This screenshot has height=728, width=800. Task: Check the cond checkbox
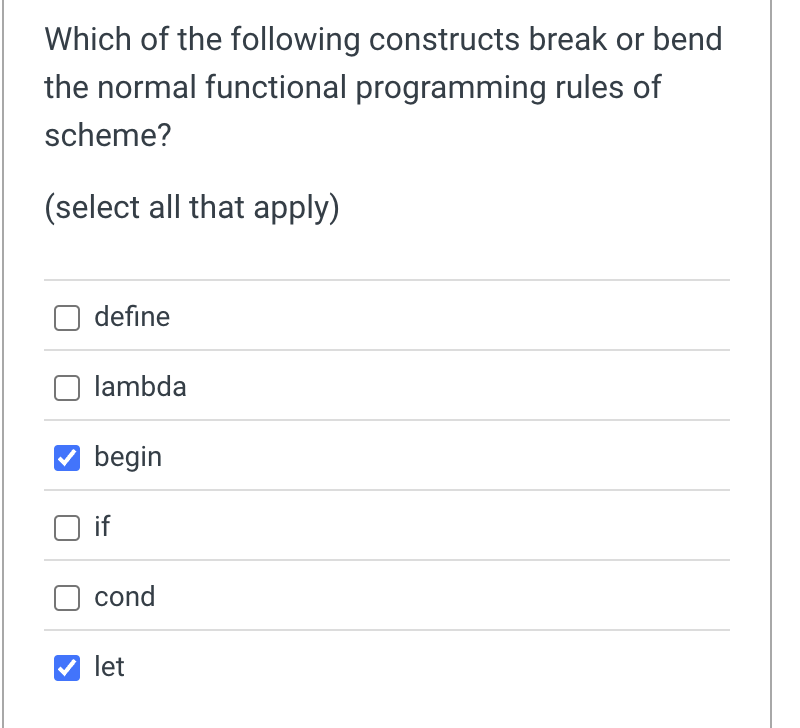pos(66,597)
